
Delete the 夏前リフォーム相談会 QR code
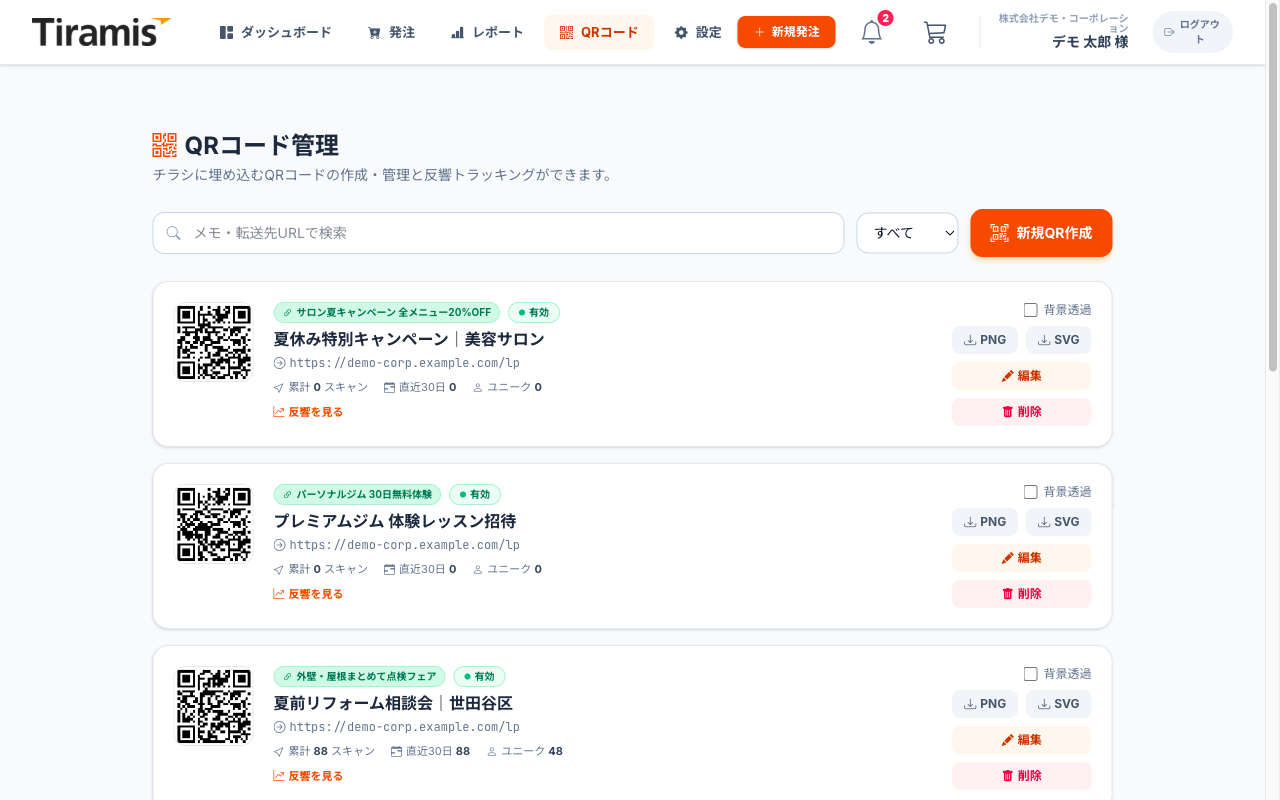click(x=1022, y=776)
